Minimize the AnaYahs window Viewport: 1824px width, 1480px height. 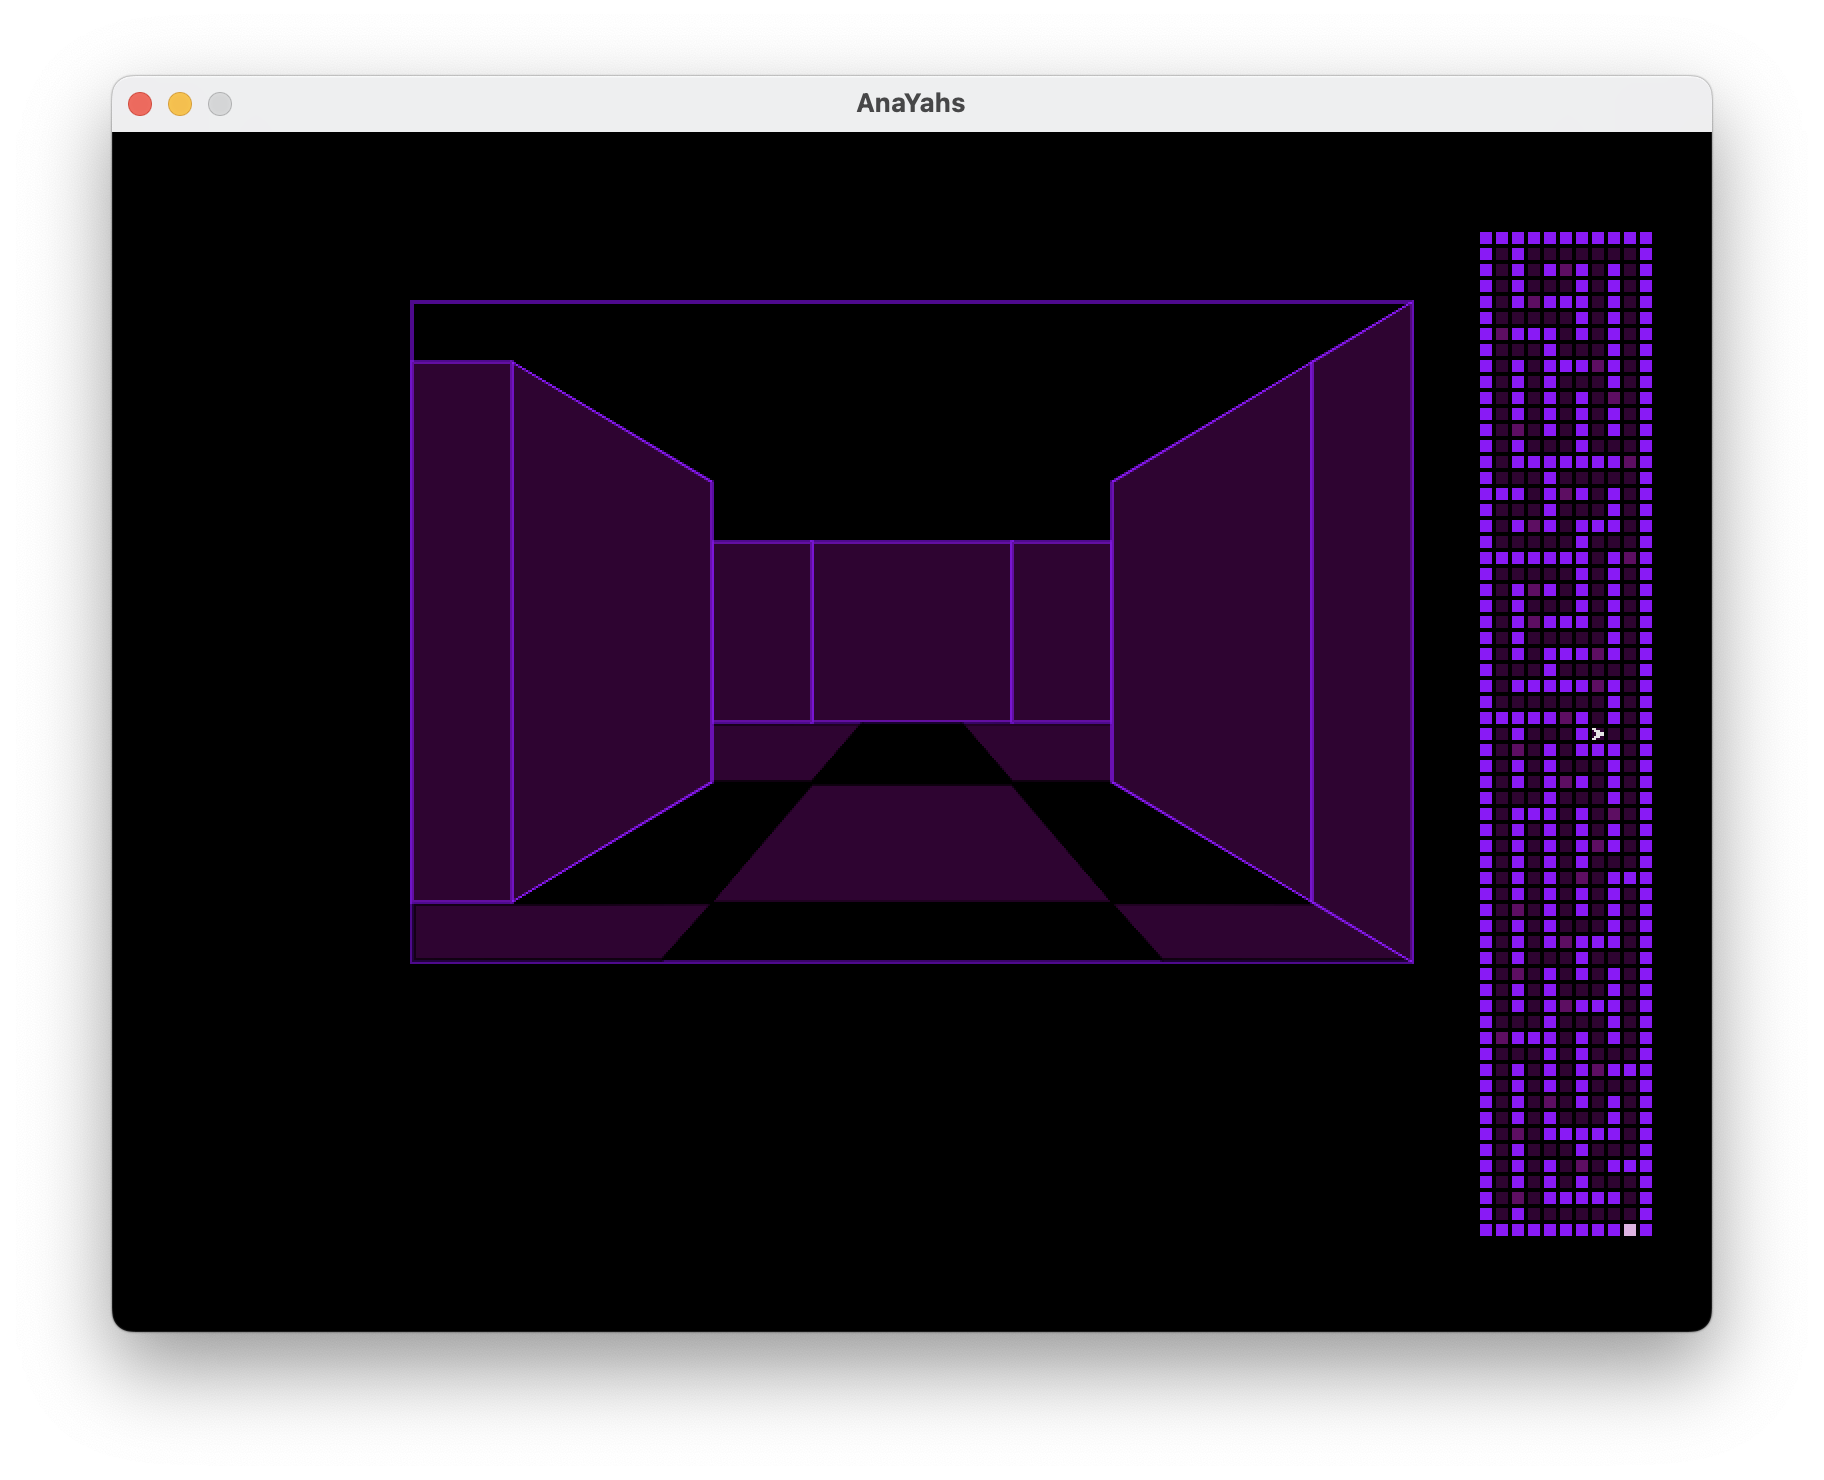pos(180,104)
